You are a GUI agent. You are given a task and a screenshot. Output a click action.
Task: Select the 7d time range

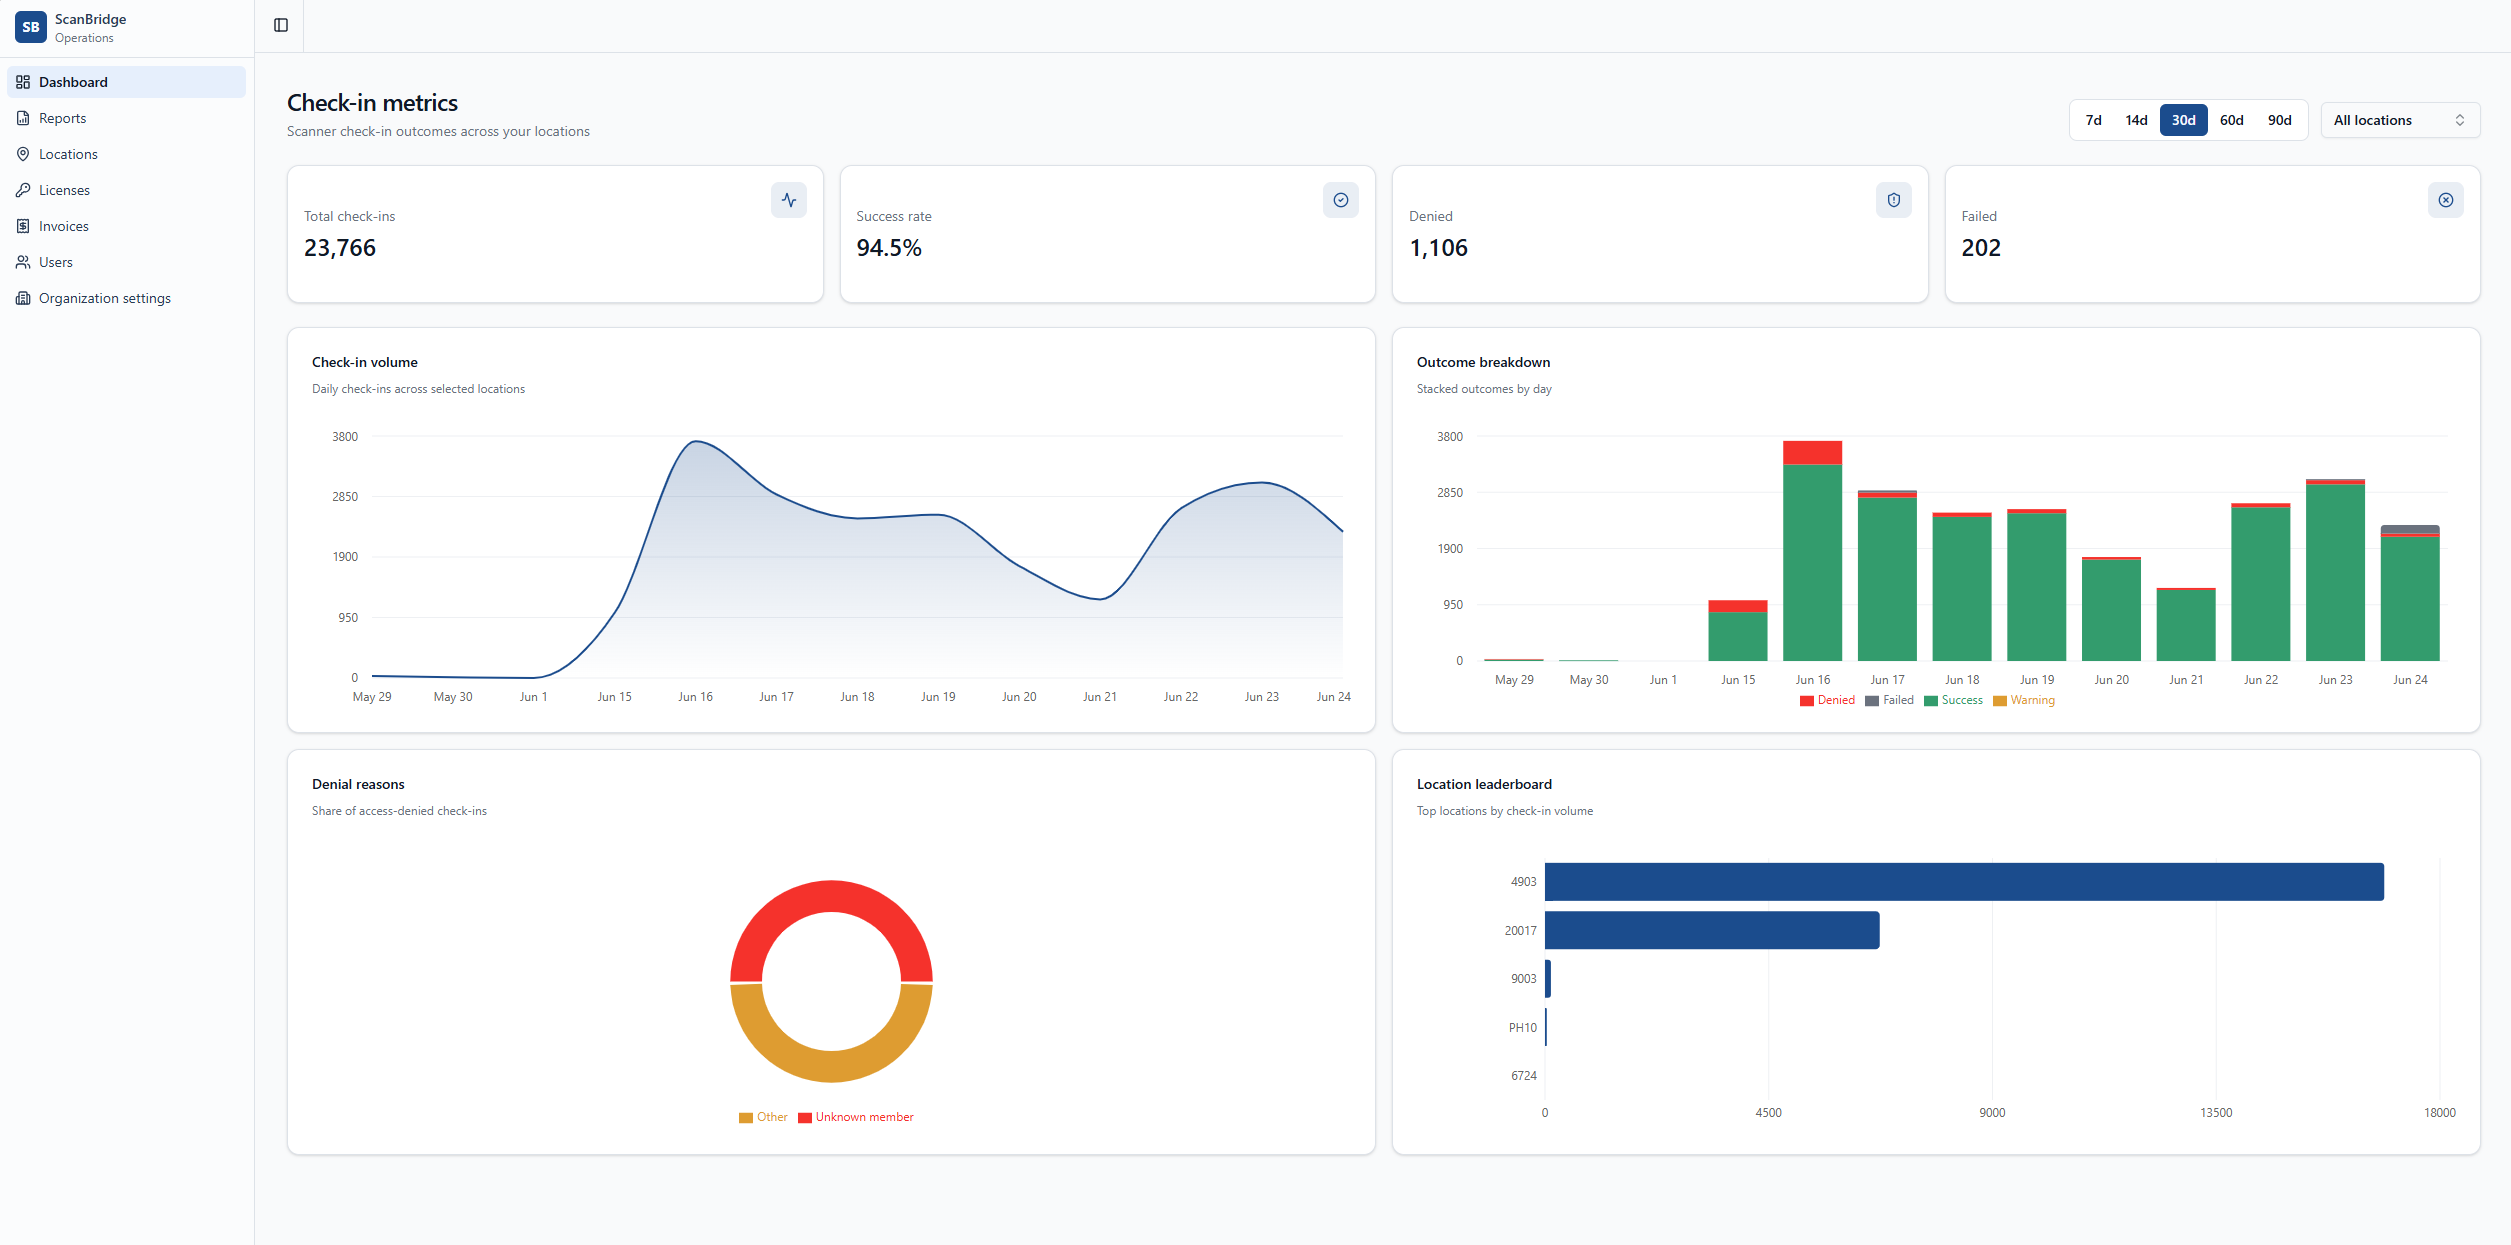click(x=2093, y=120)
